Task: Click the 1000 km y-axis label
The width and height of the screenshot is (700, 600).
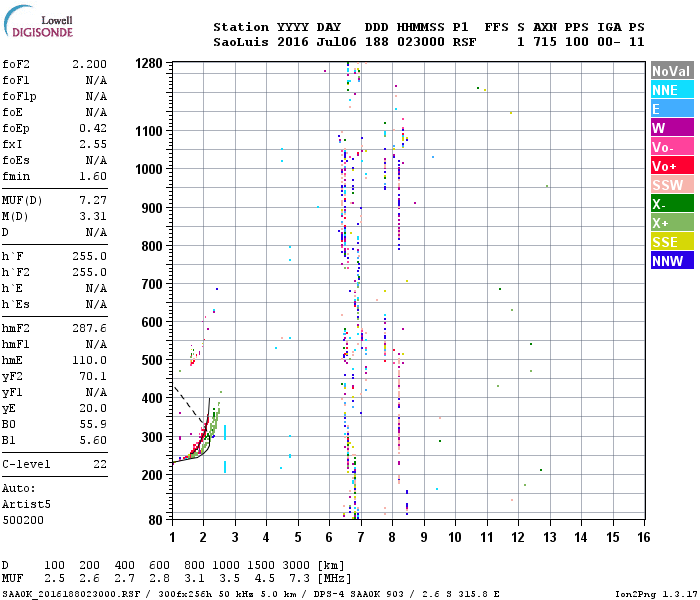Action: tap(149, 170)
